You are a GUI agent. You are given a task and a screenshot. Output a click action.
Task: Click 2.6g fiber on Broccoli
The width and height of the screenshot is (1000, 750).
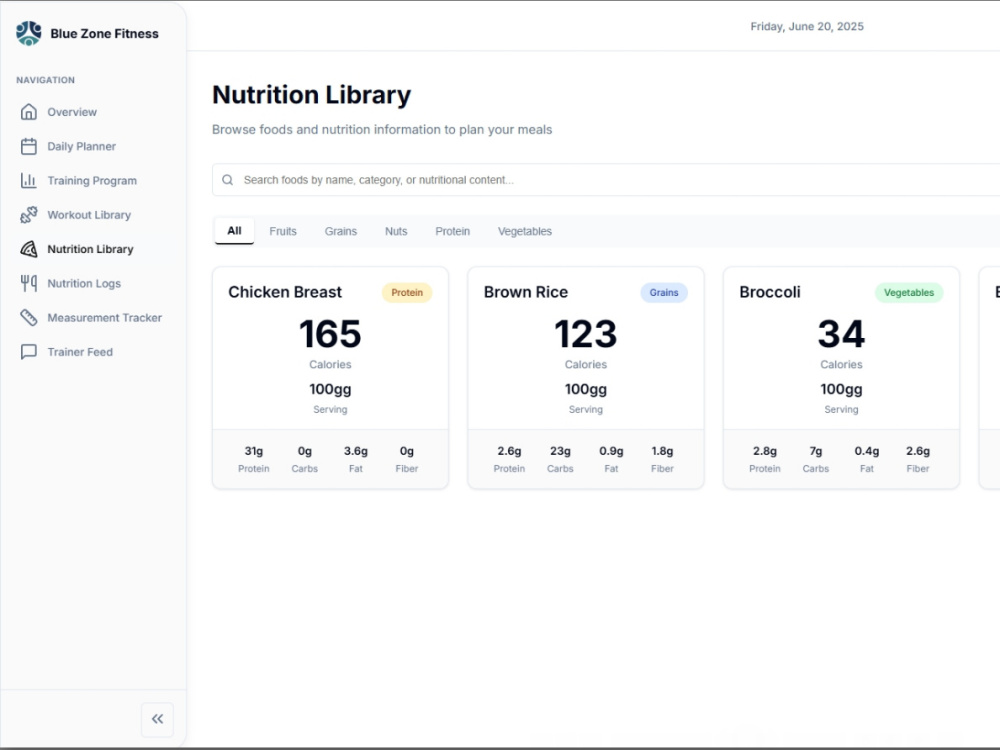(x=918, y=451)
